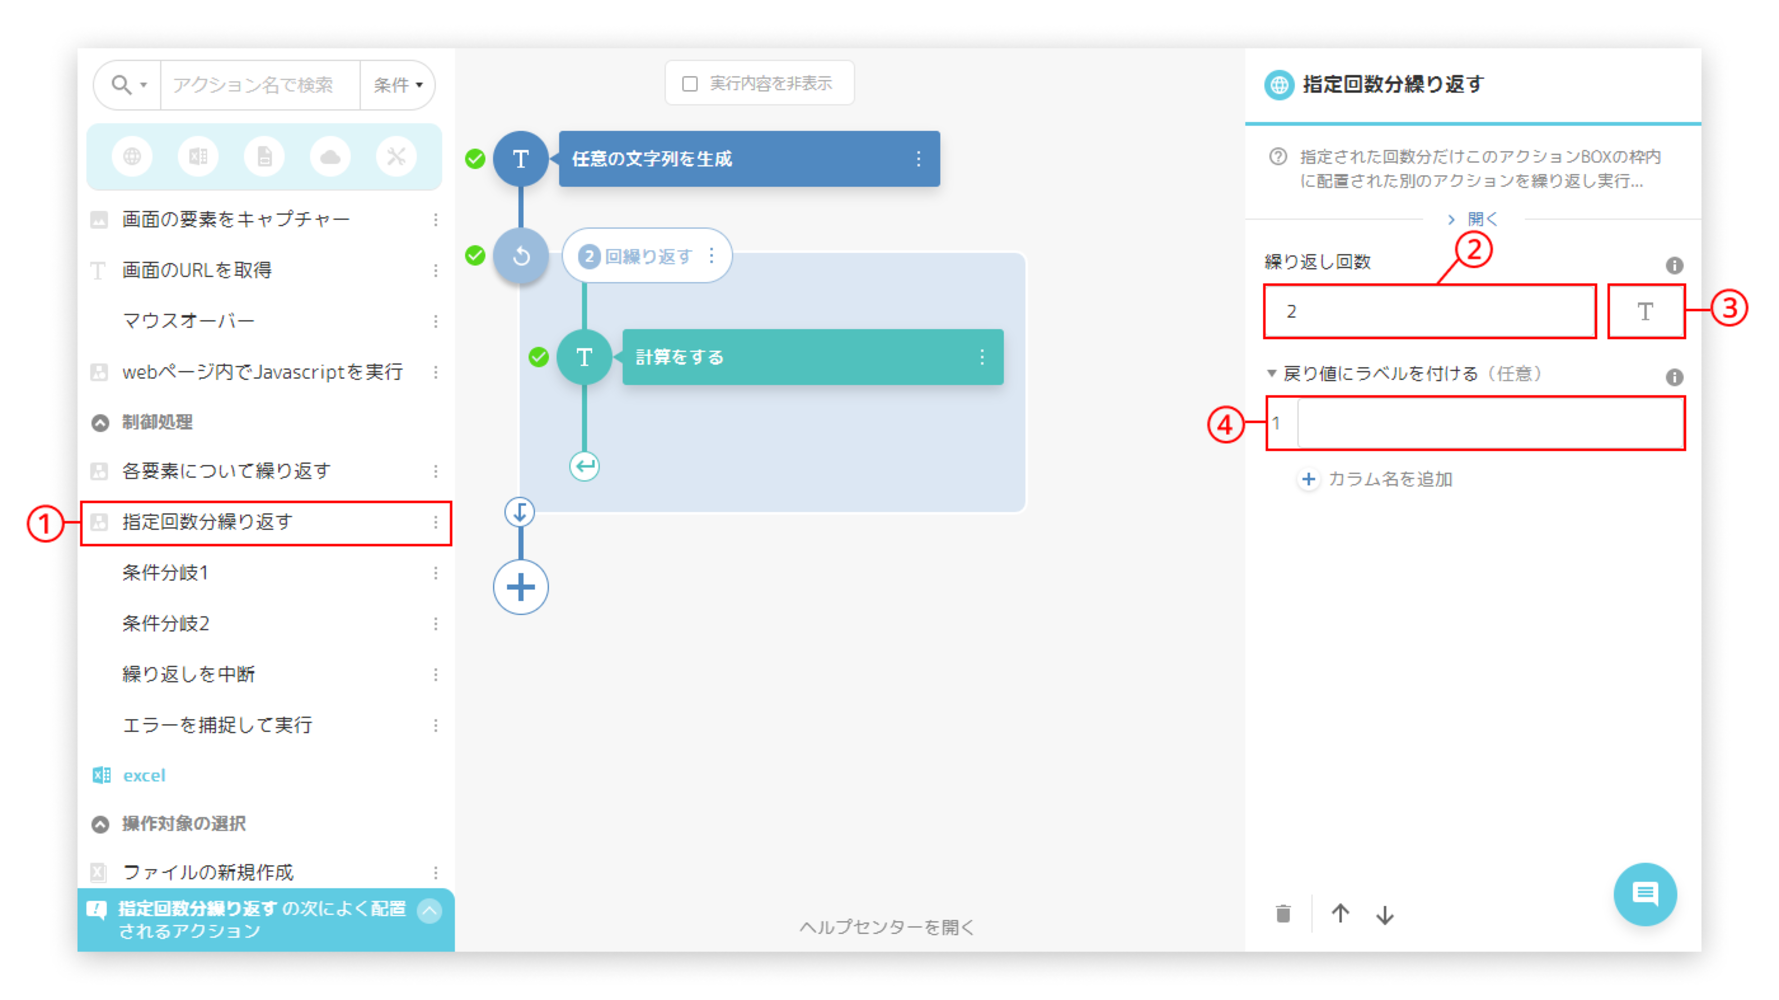Click the T icon of 計算をする

(x=585, y=357)
